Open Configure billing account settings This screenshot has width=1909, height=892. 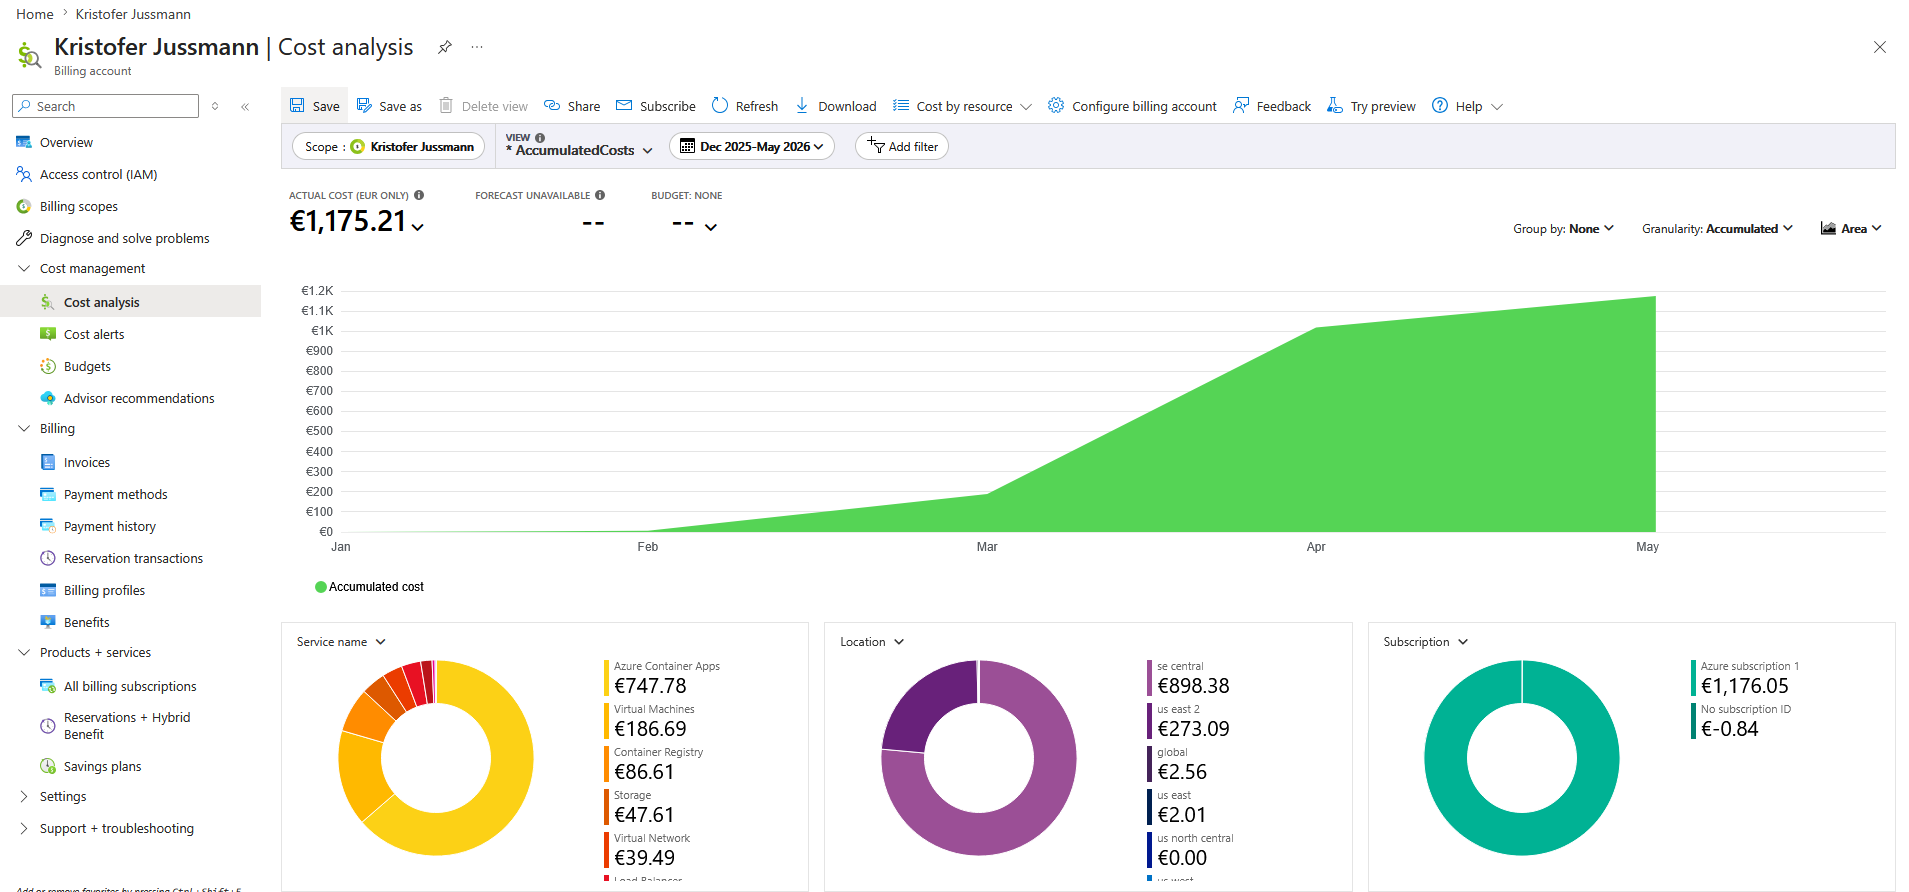pyautogui.click(x=1132, y=106)
